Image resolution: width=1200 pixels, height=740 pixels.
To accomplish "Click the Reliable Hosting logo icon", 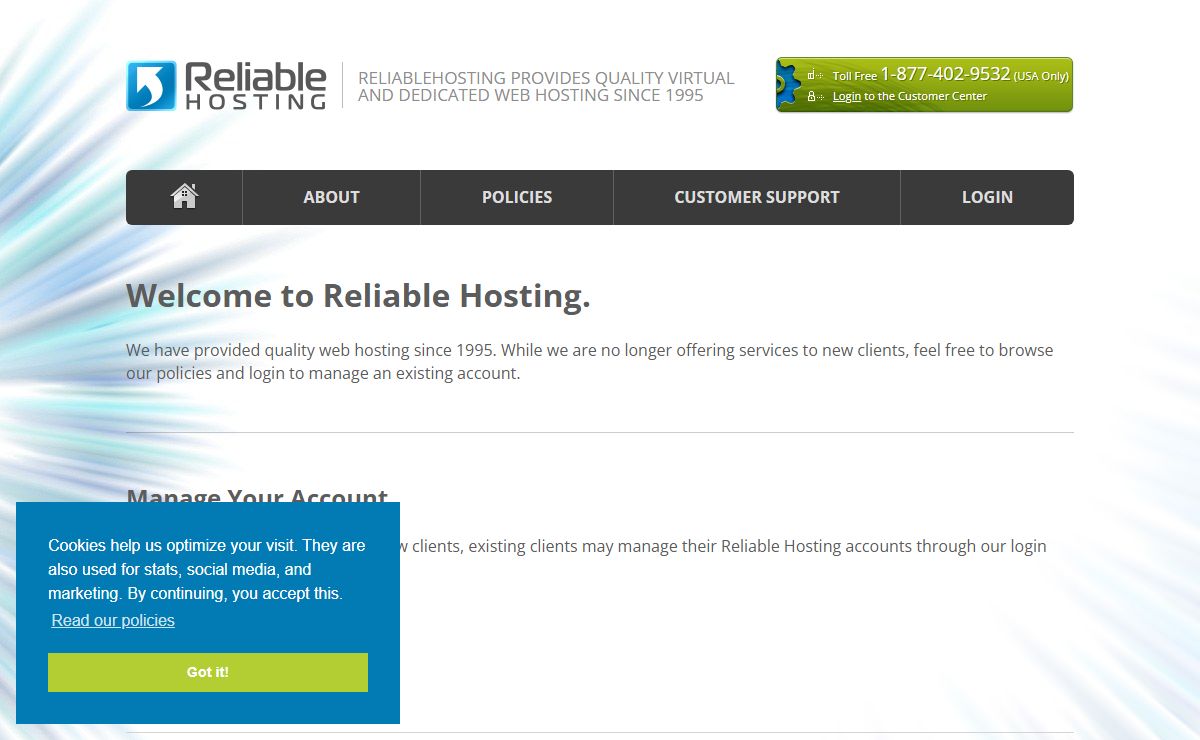I will click(151, 86).
